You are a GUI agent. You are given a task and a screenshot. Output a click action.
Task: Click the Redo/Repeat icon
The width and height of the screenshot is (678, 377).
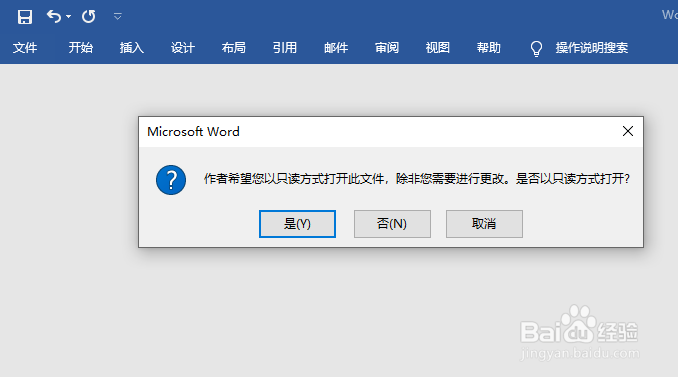89,16
